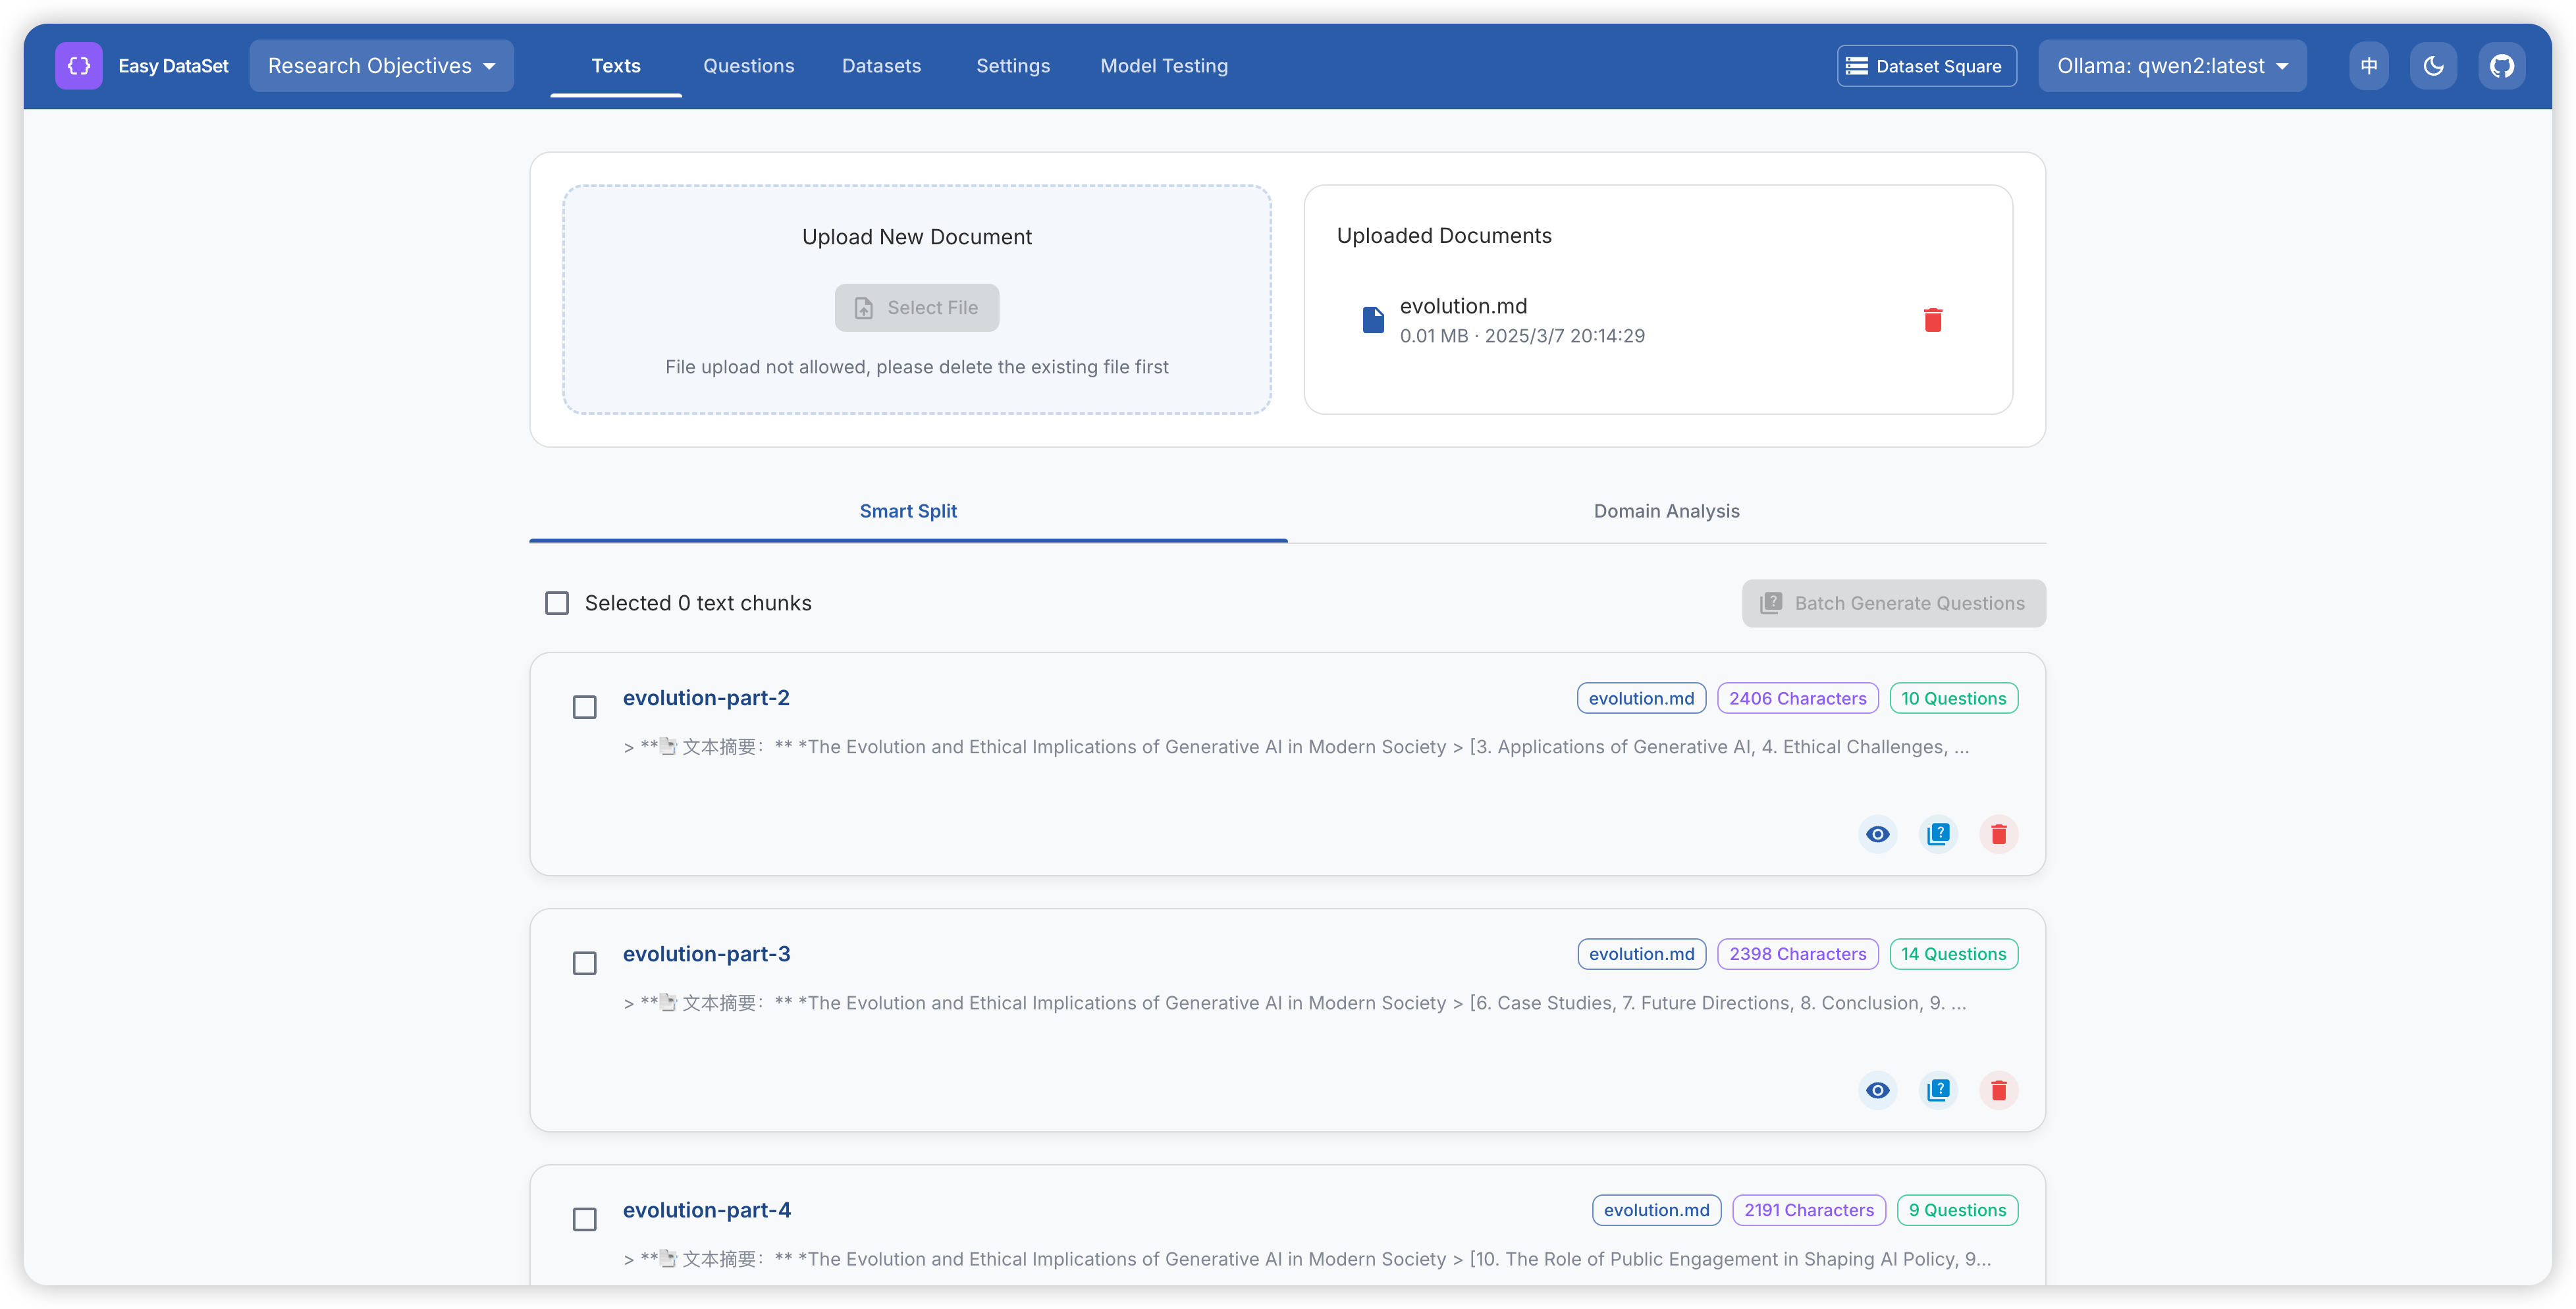The height and width of the screenshot is (1309, 2576).
Task: Open the Ollama qwen2:latest model dropdown
Action: 2172,66
